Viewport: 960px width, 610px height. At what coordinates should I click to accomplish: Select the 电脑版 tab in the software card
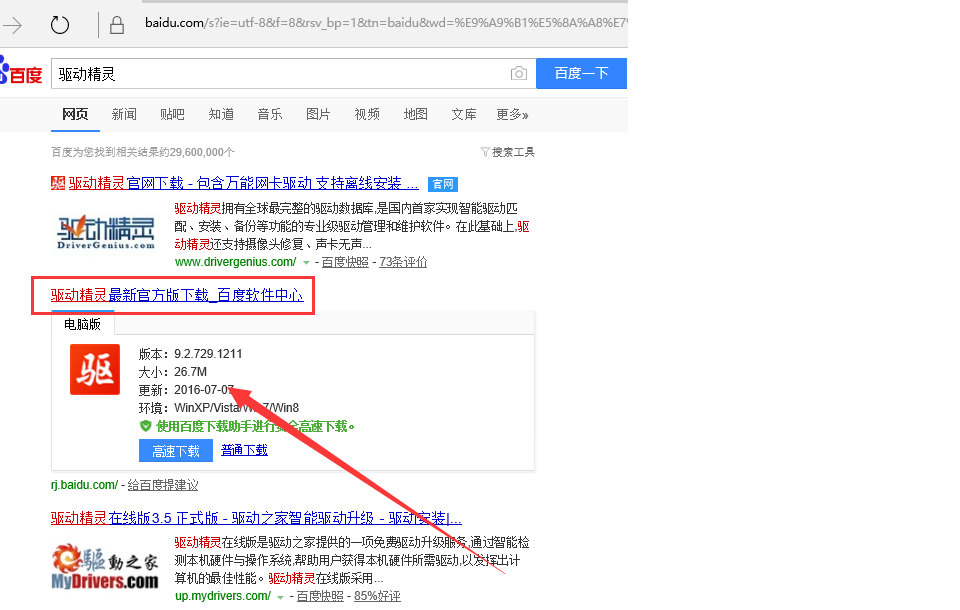pos(82,323)
